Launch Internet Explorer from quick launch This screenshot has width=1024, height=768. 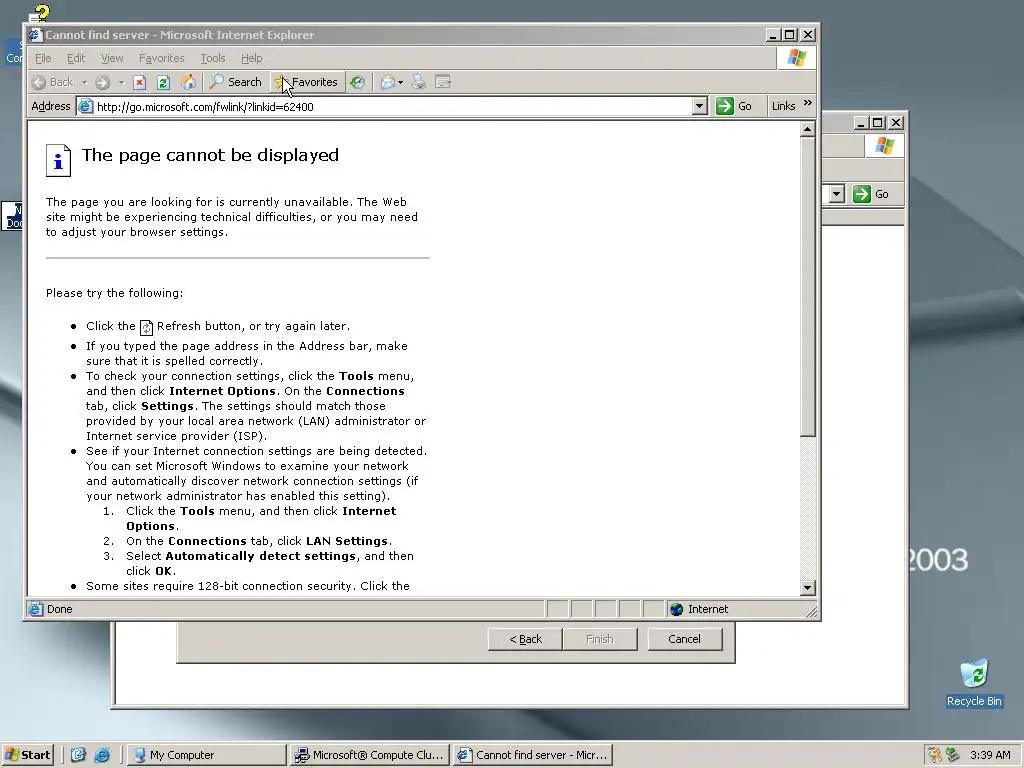point(102,755)
